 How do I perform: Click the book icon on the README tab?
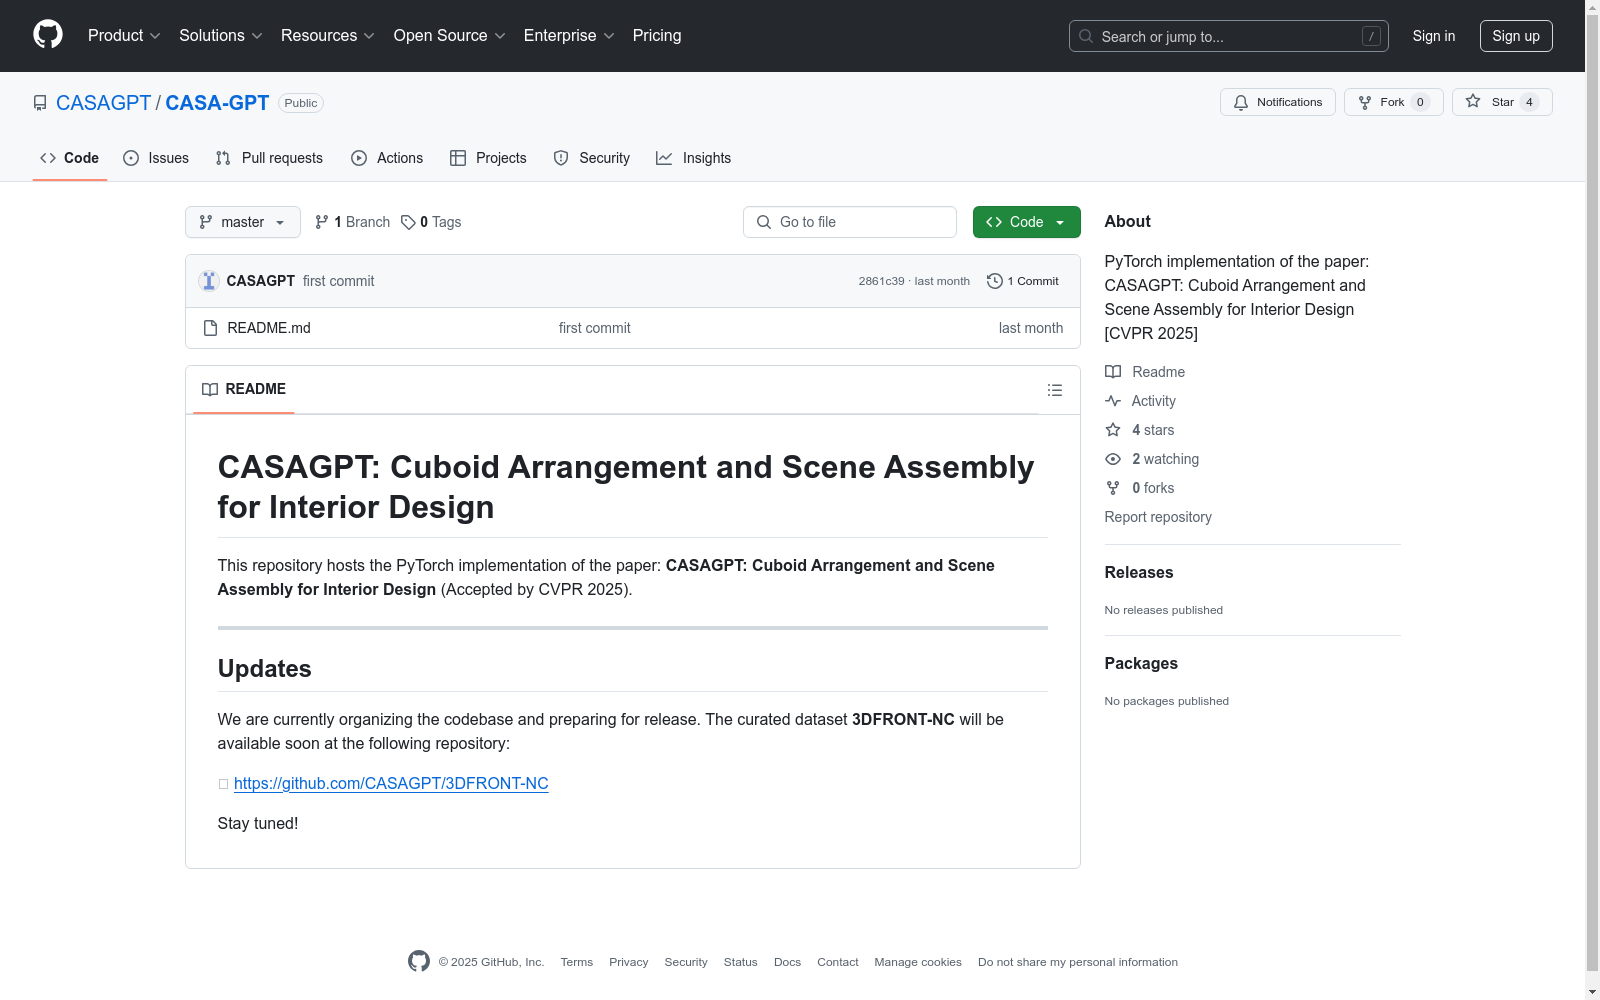tap(210, 389)
